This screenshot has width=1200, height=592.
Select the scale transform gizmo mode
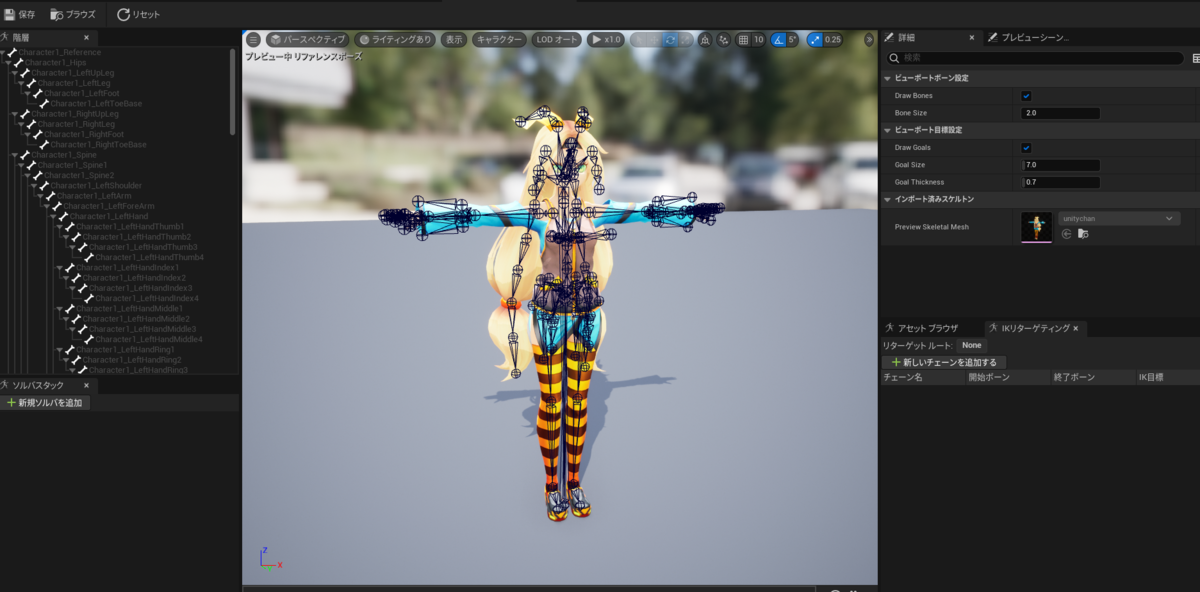(685, 40)
